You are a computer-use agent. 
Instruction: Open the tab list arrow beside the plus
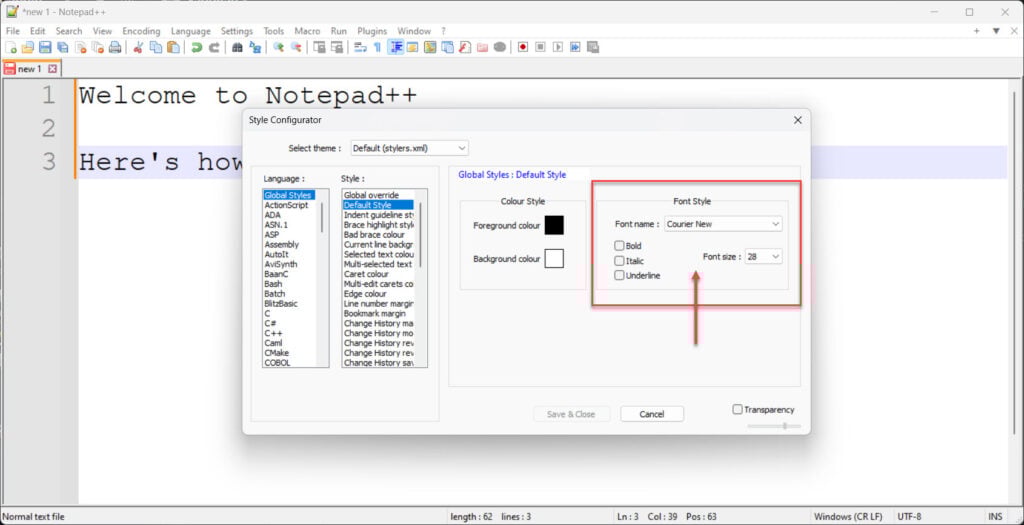click(x=996, y=31)
